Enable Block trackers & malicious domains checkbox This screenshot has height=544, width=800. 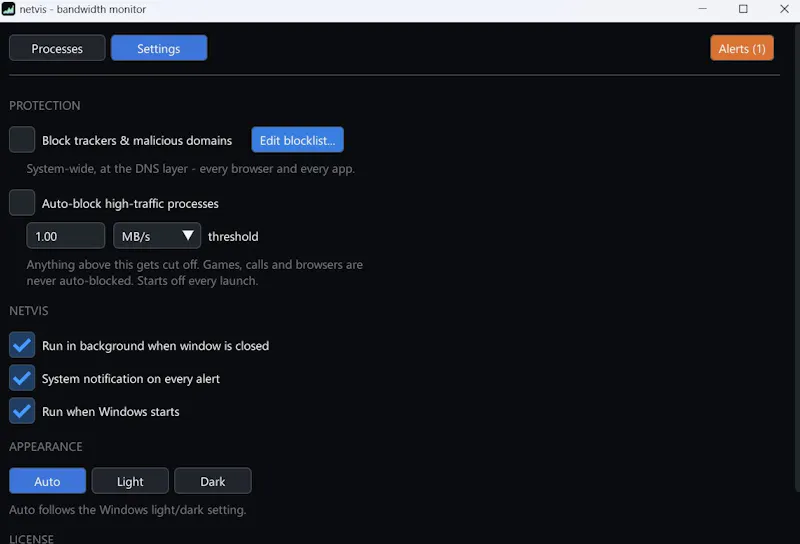point(22,139)
